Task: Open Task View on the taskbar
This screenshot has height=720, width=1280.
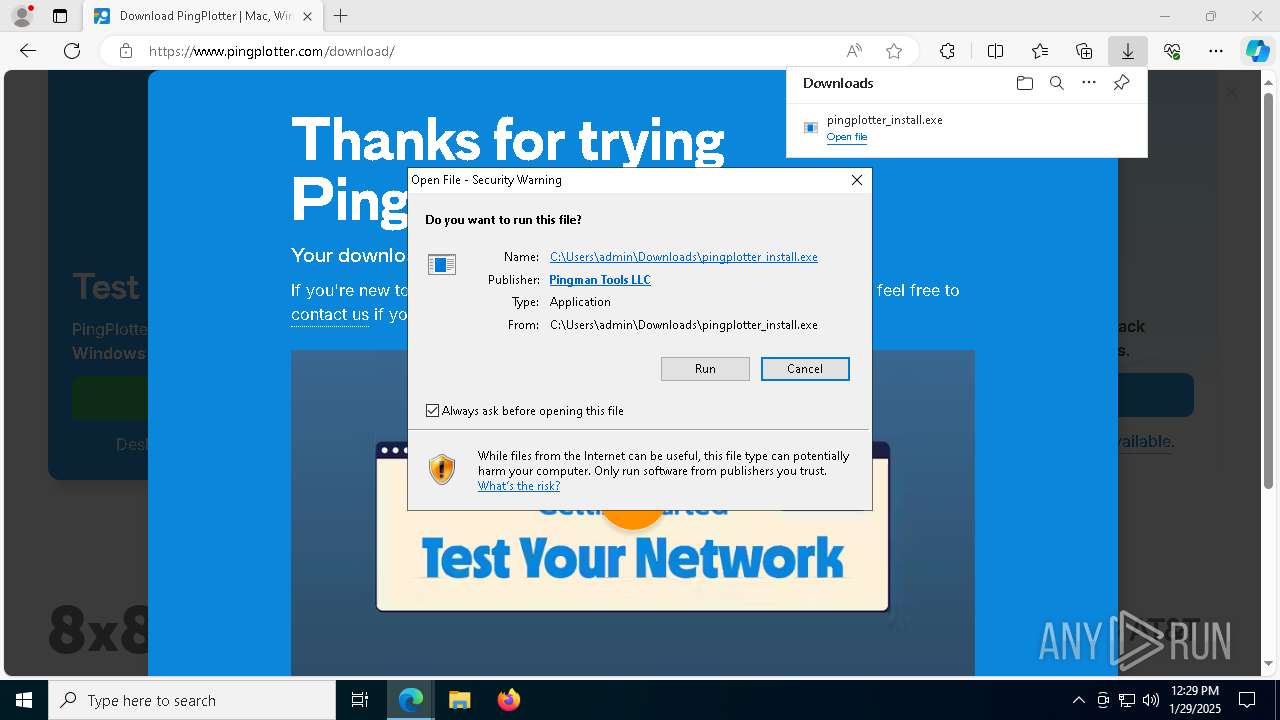Action: [x=360, y=700]
